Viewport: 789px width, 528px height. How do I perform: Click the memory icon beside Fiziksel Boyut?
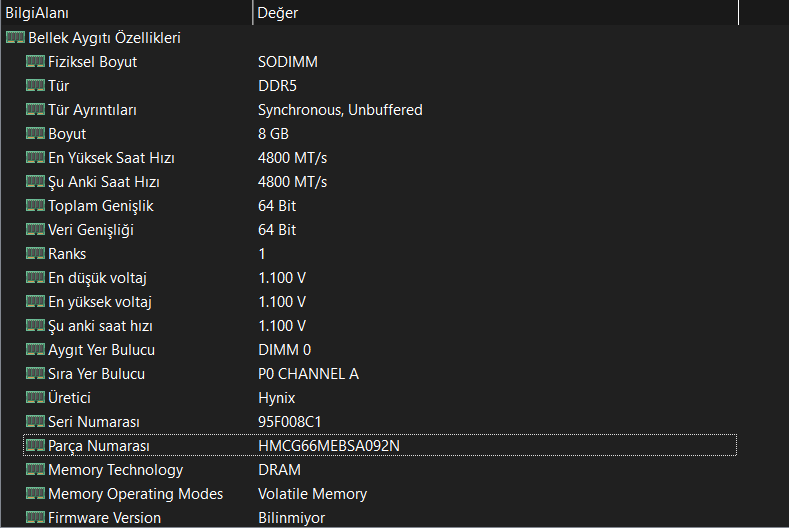pyautogui.click(x=35, y=62)
